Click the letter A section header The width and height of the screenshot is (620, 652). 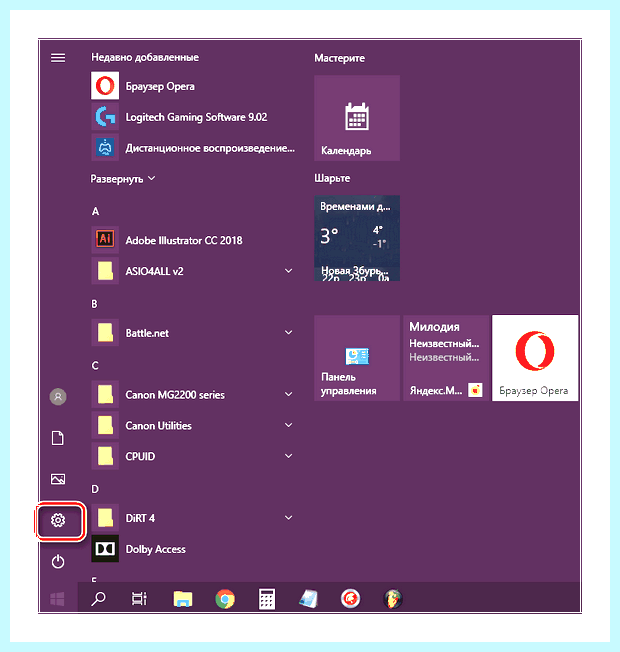pos(95,212)
